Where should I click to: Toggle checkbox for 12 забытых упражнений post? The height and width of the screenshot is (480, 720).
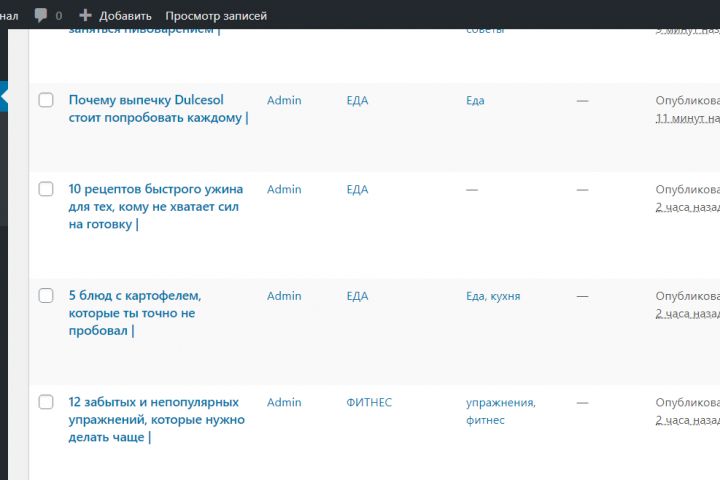click(x=46, y=402)
